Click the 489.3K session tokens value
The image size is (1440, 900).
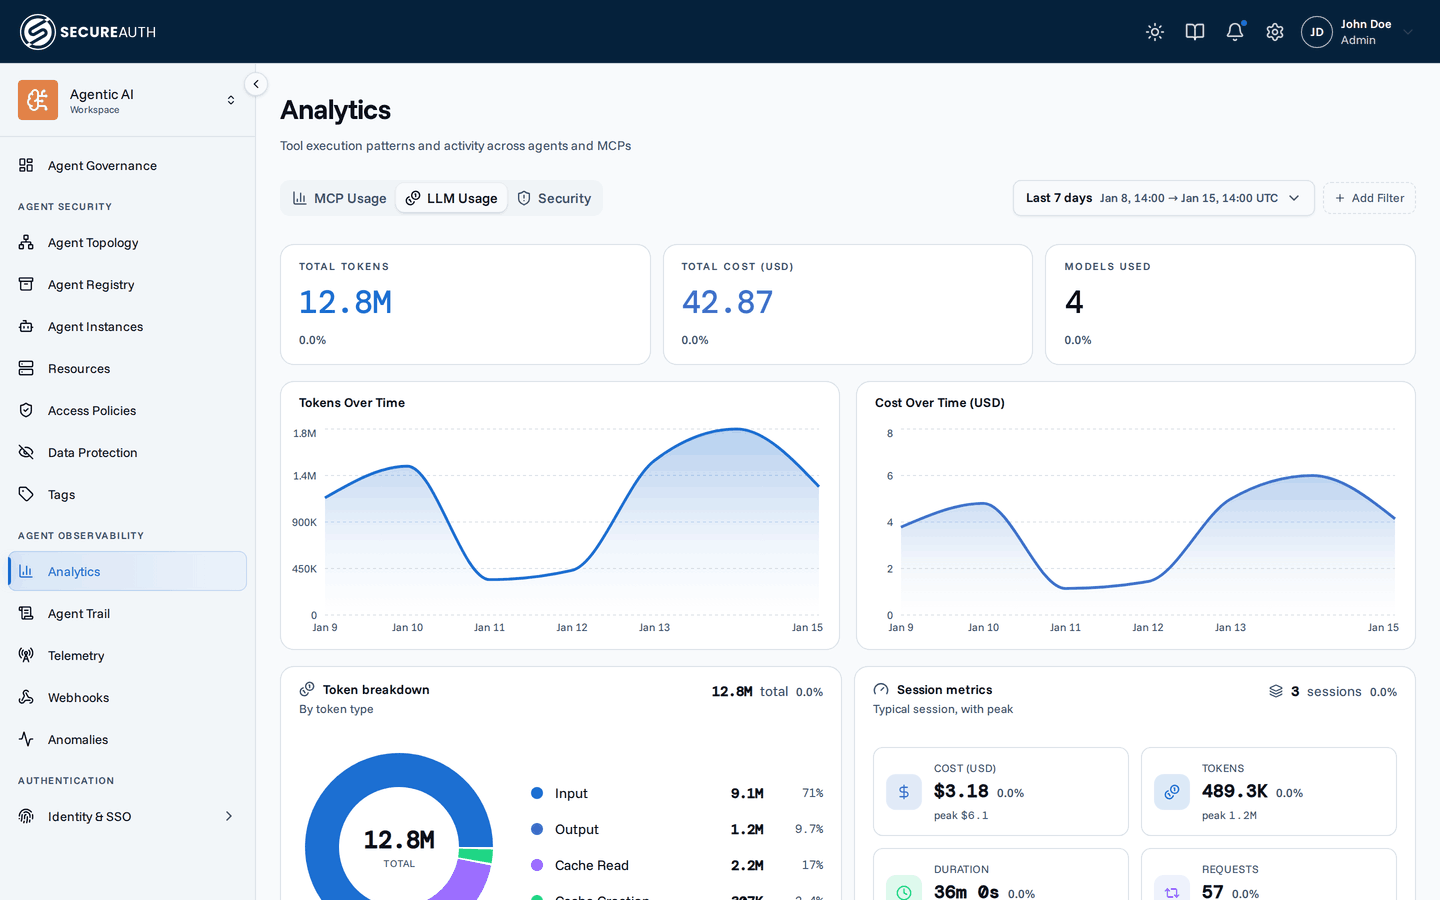click(1235, 791)
